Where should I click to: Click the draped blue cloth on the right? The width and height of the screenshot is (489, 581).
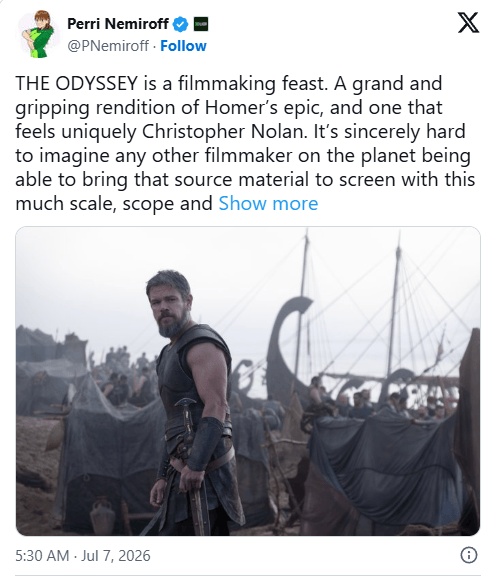385,467
